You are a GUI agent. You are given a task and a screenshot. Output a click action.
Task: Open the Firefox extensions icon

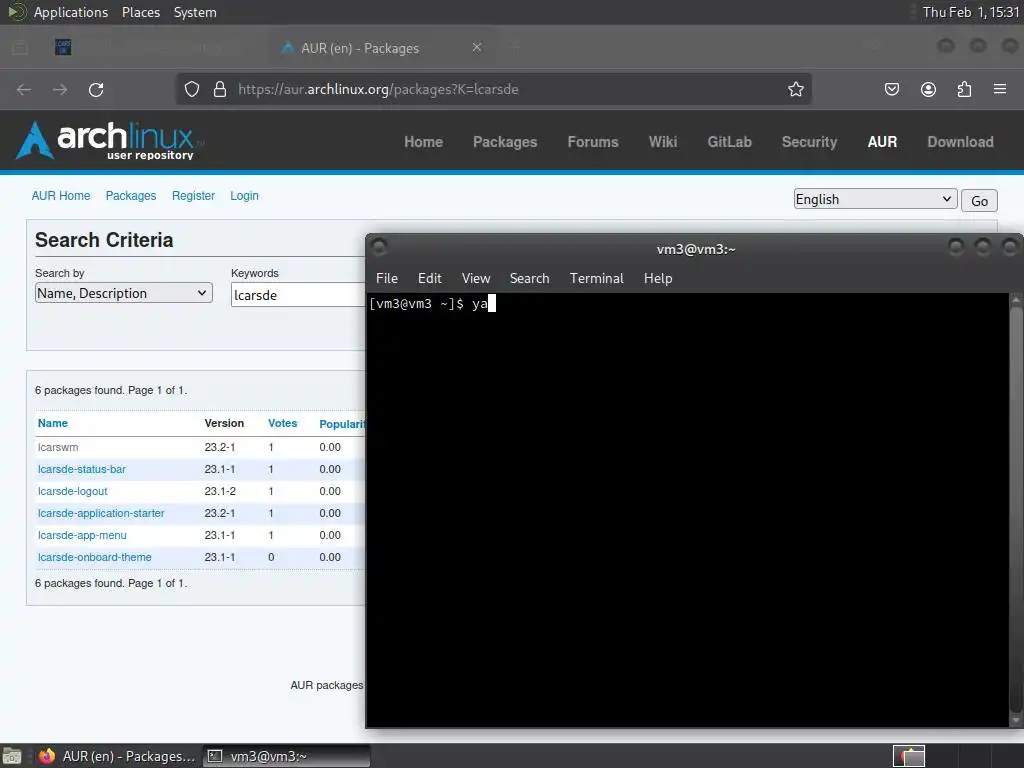(964, 89)
